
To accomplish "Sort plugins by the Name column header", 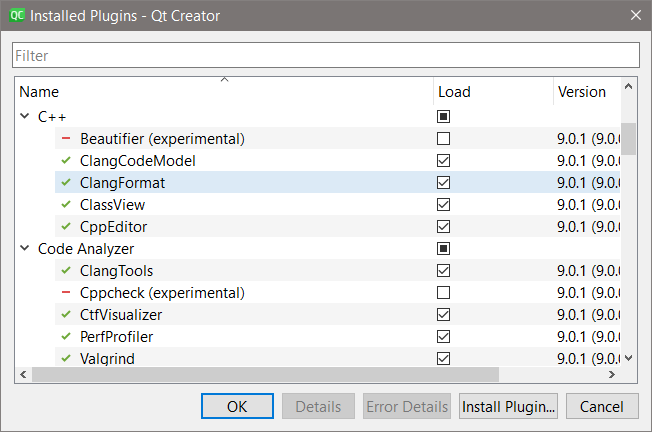I will [225, 91].
